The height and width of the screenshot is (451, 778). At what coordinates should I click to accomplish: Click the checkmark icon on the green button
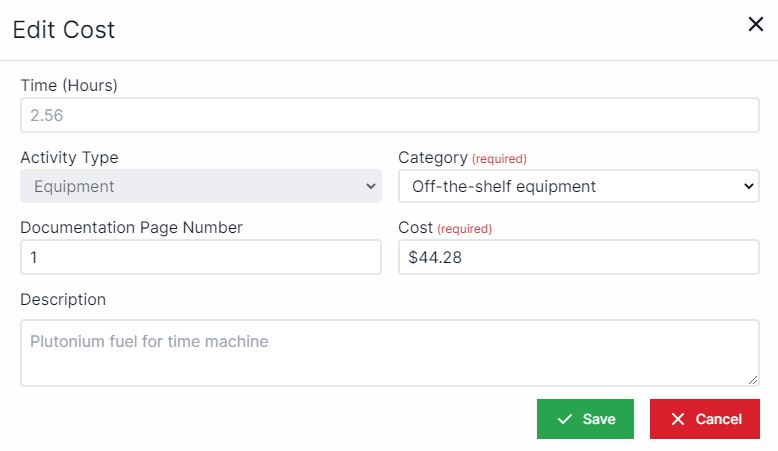coord(565,419)
